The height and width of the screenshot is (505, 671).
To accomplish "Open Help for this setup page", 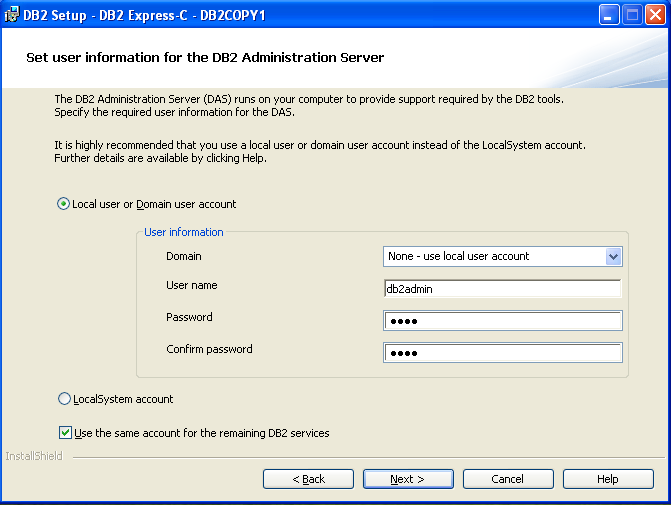I will 608,479.
